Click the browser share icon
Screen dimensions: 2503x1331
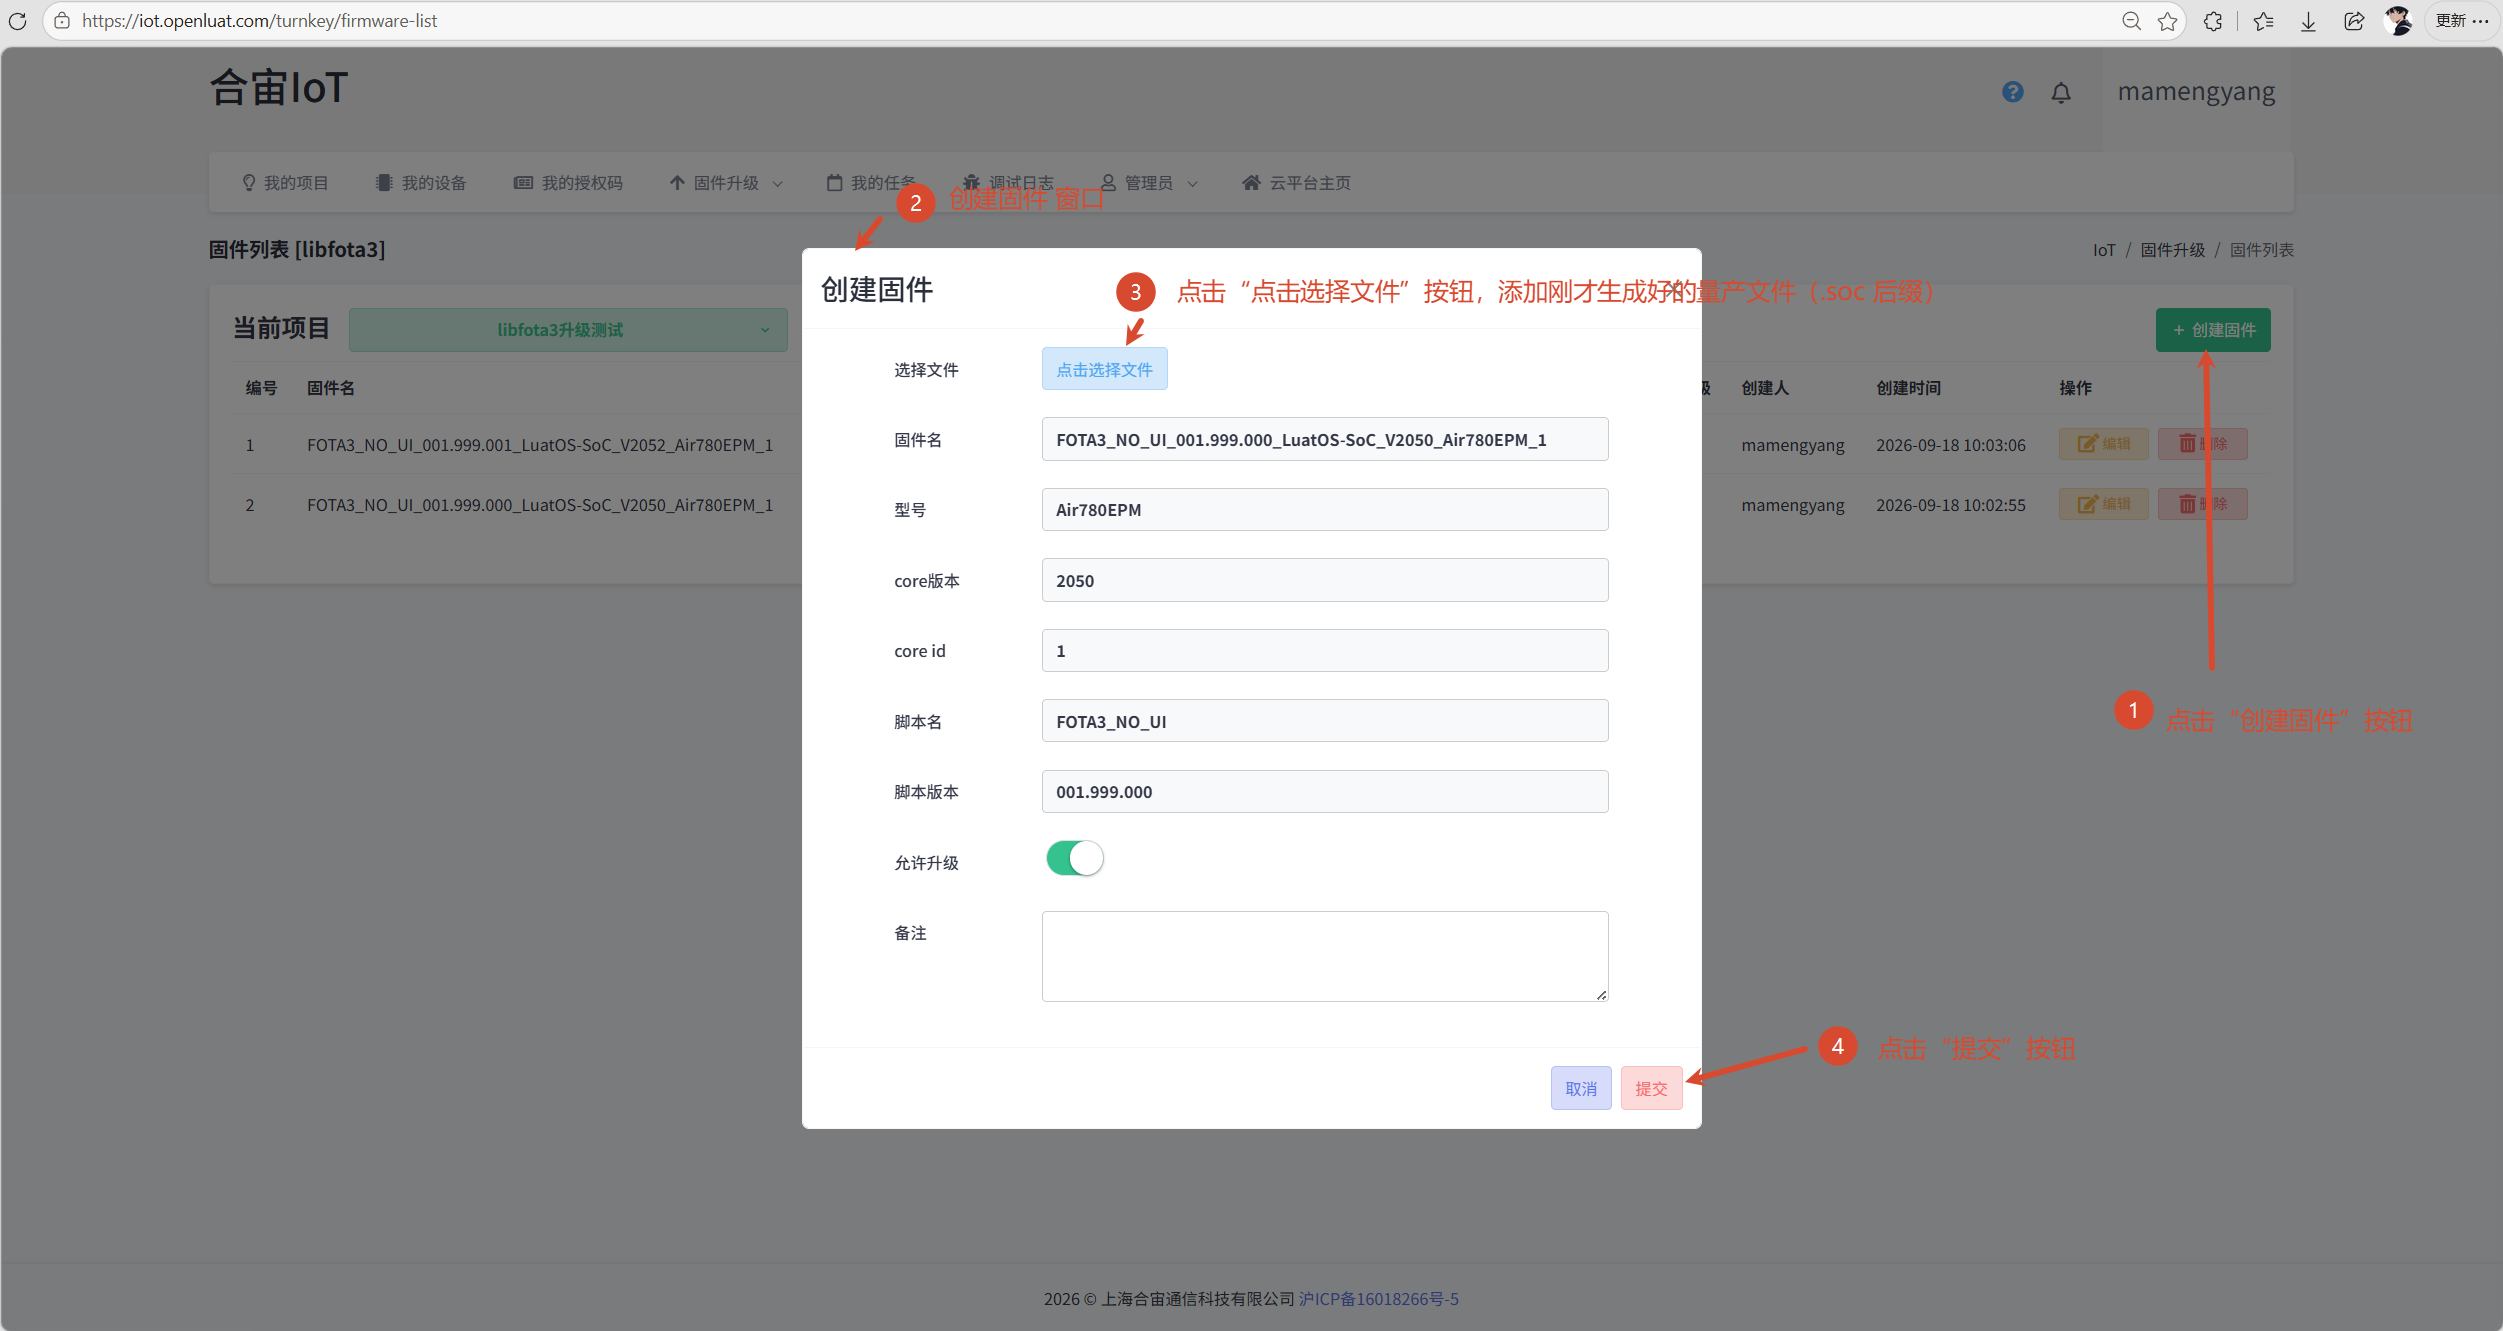(x=2354, y=21)
